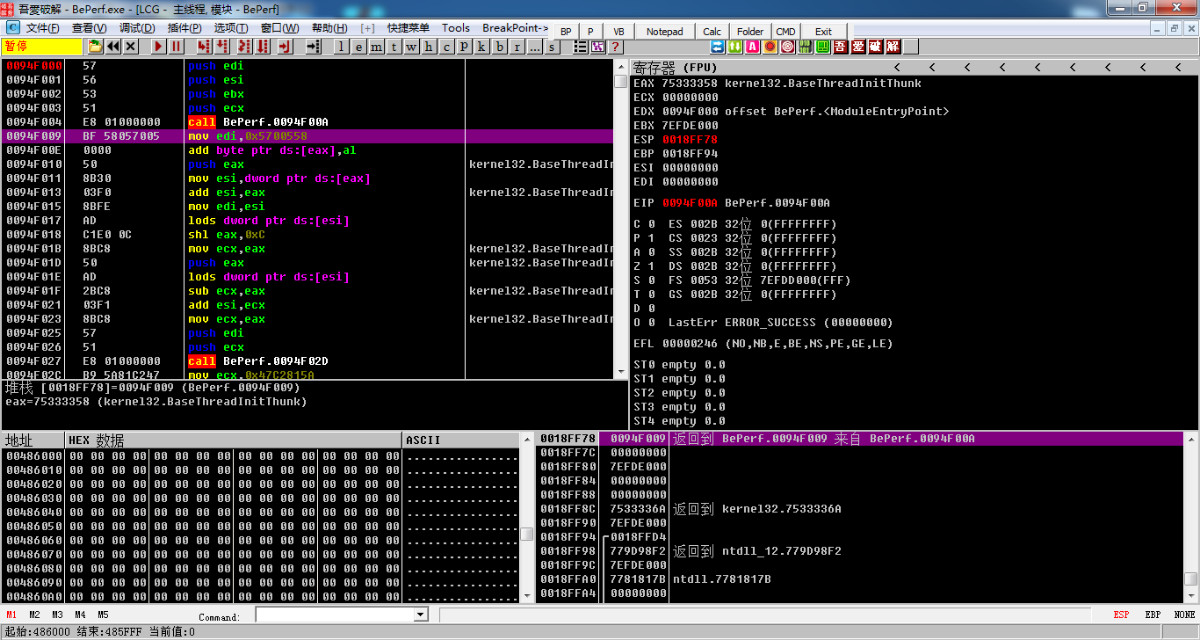Switch to memory dump tab M2
This screenshot has height=640, width=1200.
coord(35,615)
